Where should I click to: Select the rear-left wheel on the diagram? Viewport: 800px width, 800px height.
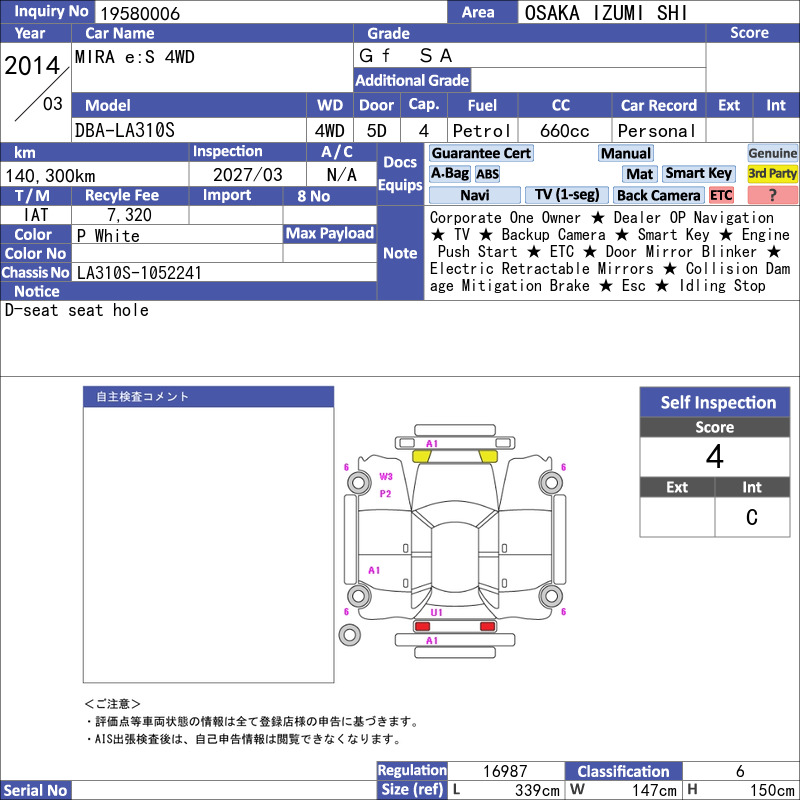(358, 595)
